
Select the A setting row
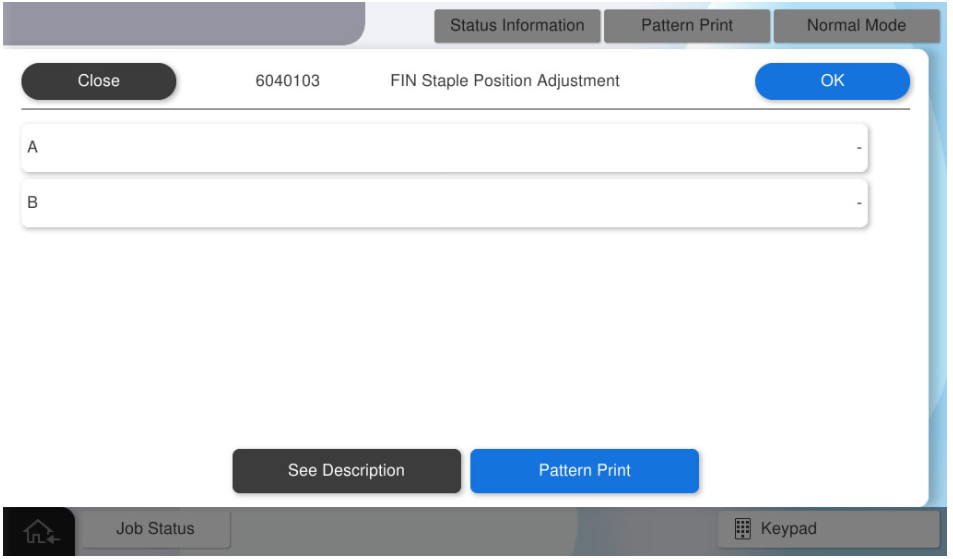point(444,148)
